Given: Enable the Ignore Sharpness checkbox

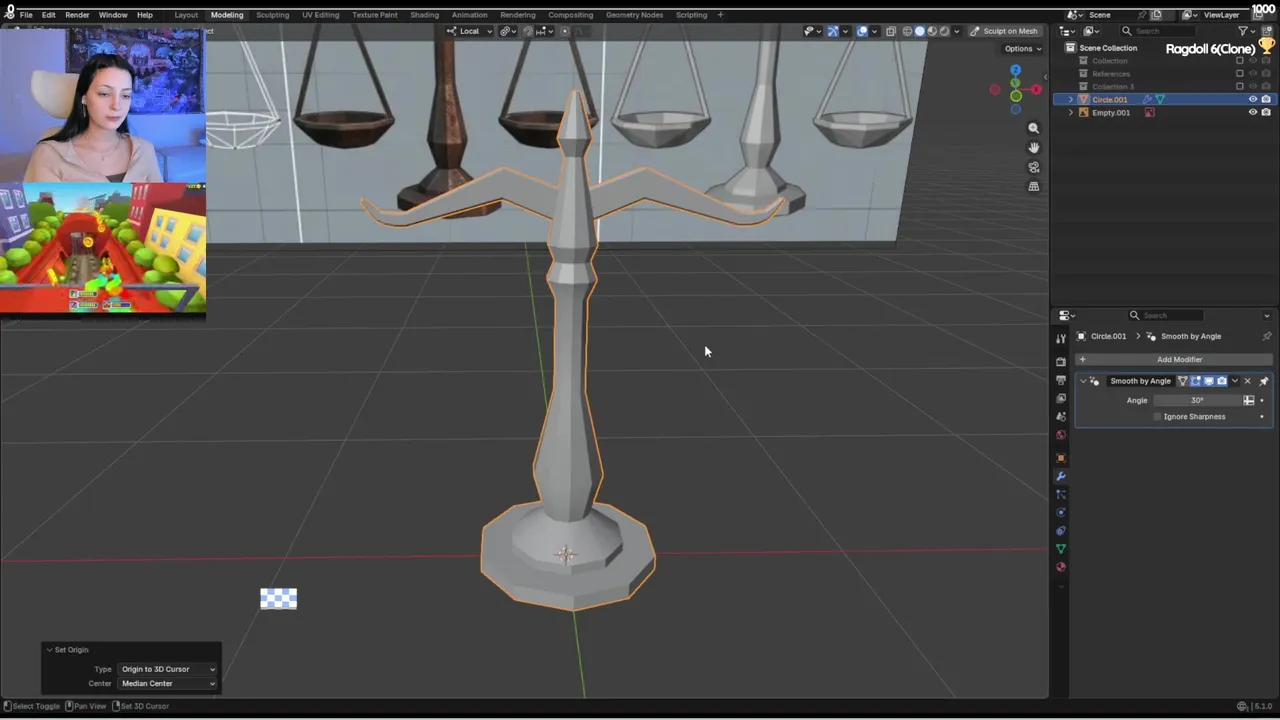Looking at the screenshot, I should point(1157,417).
